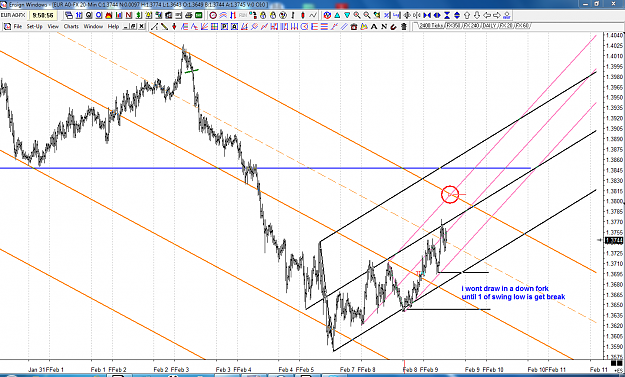Click the second magnifier zoom icon
625x377 pixels.
coord(367,15)
